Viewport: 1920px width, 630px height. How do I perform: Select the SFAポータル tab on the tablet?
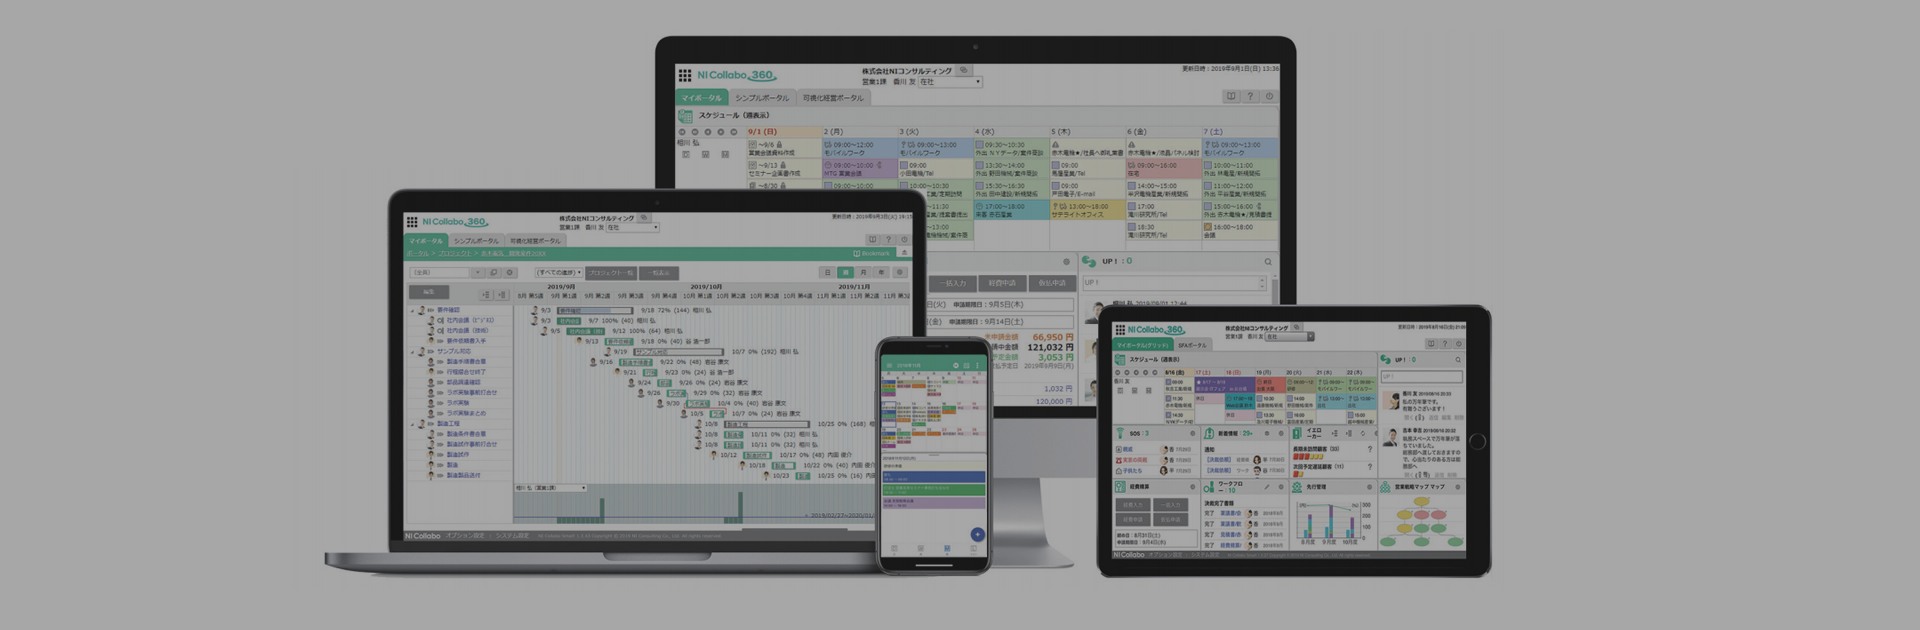coord(1192,345)
